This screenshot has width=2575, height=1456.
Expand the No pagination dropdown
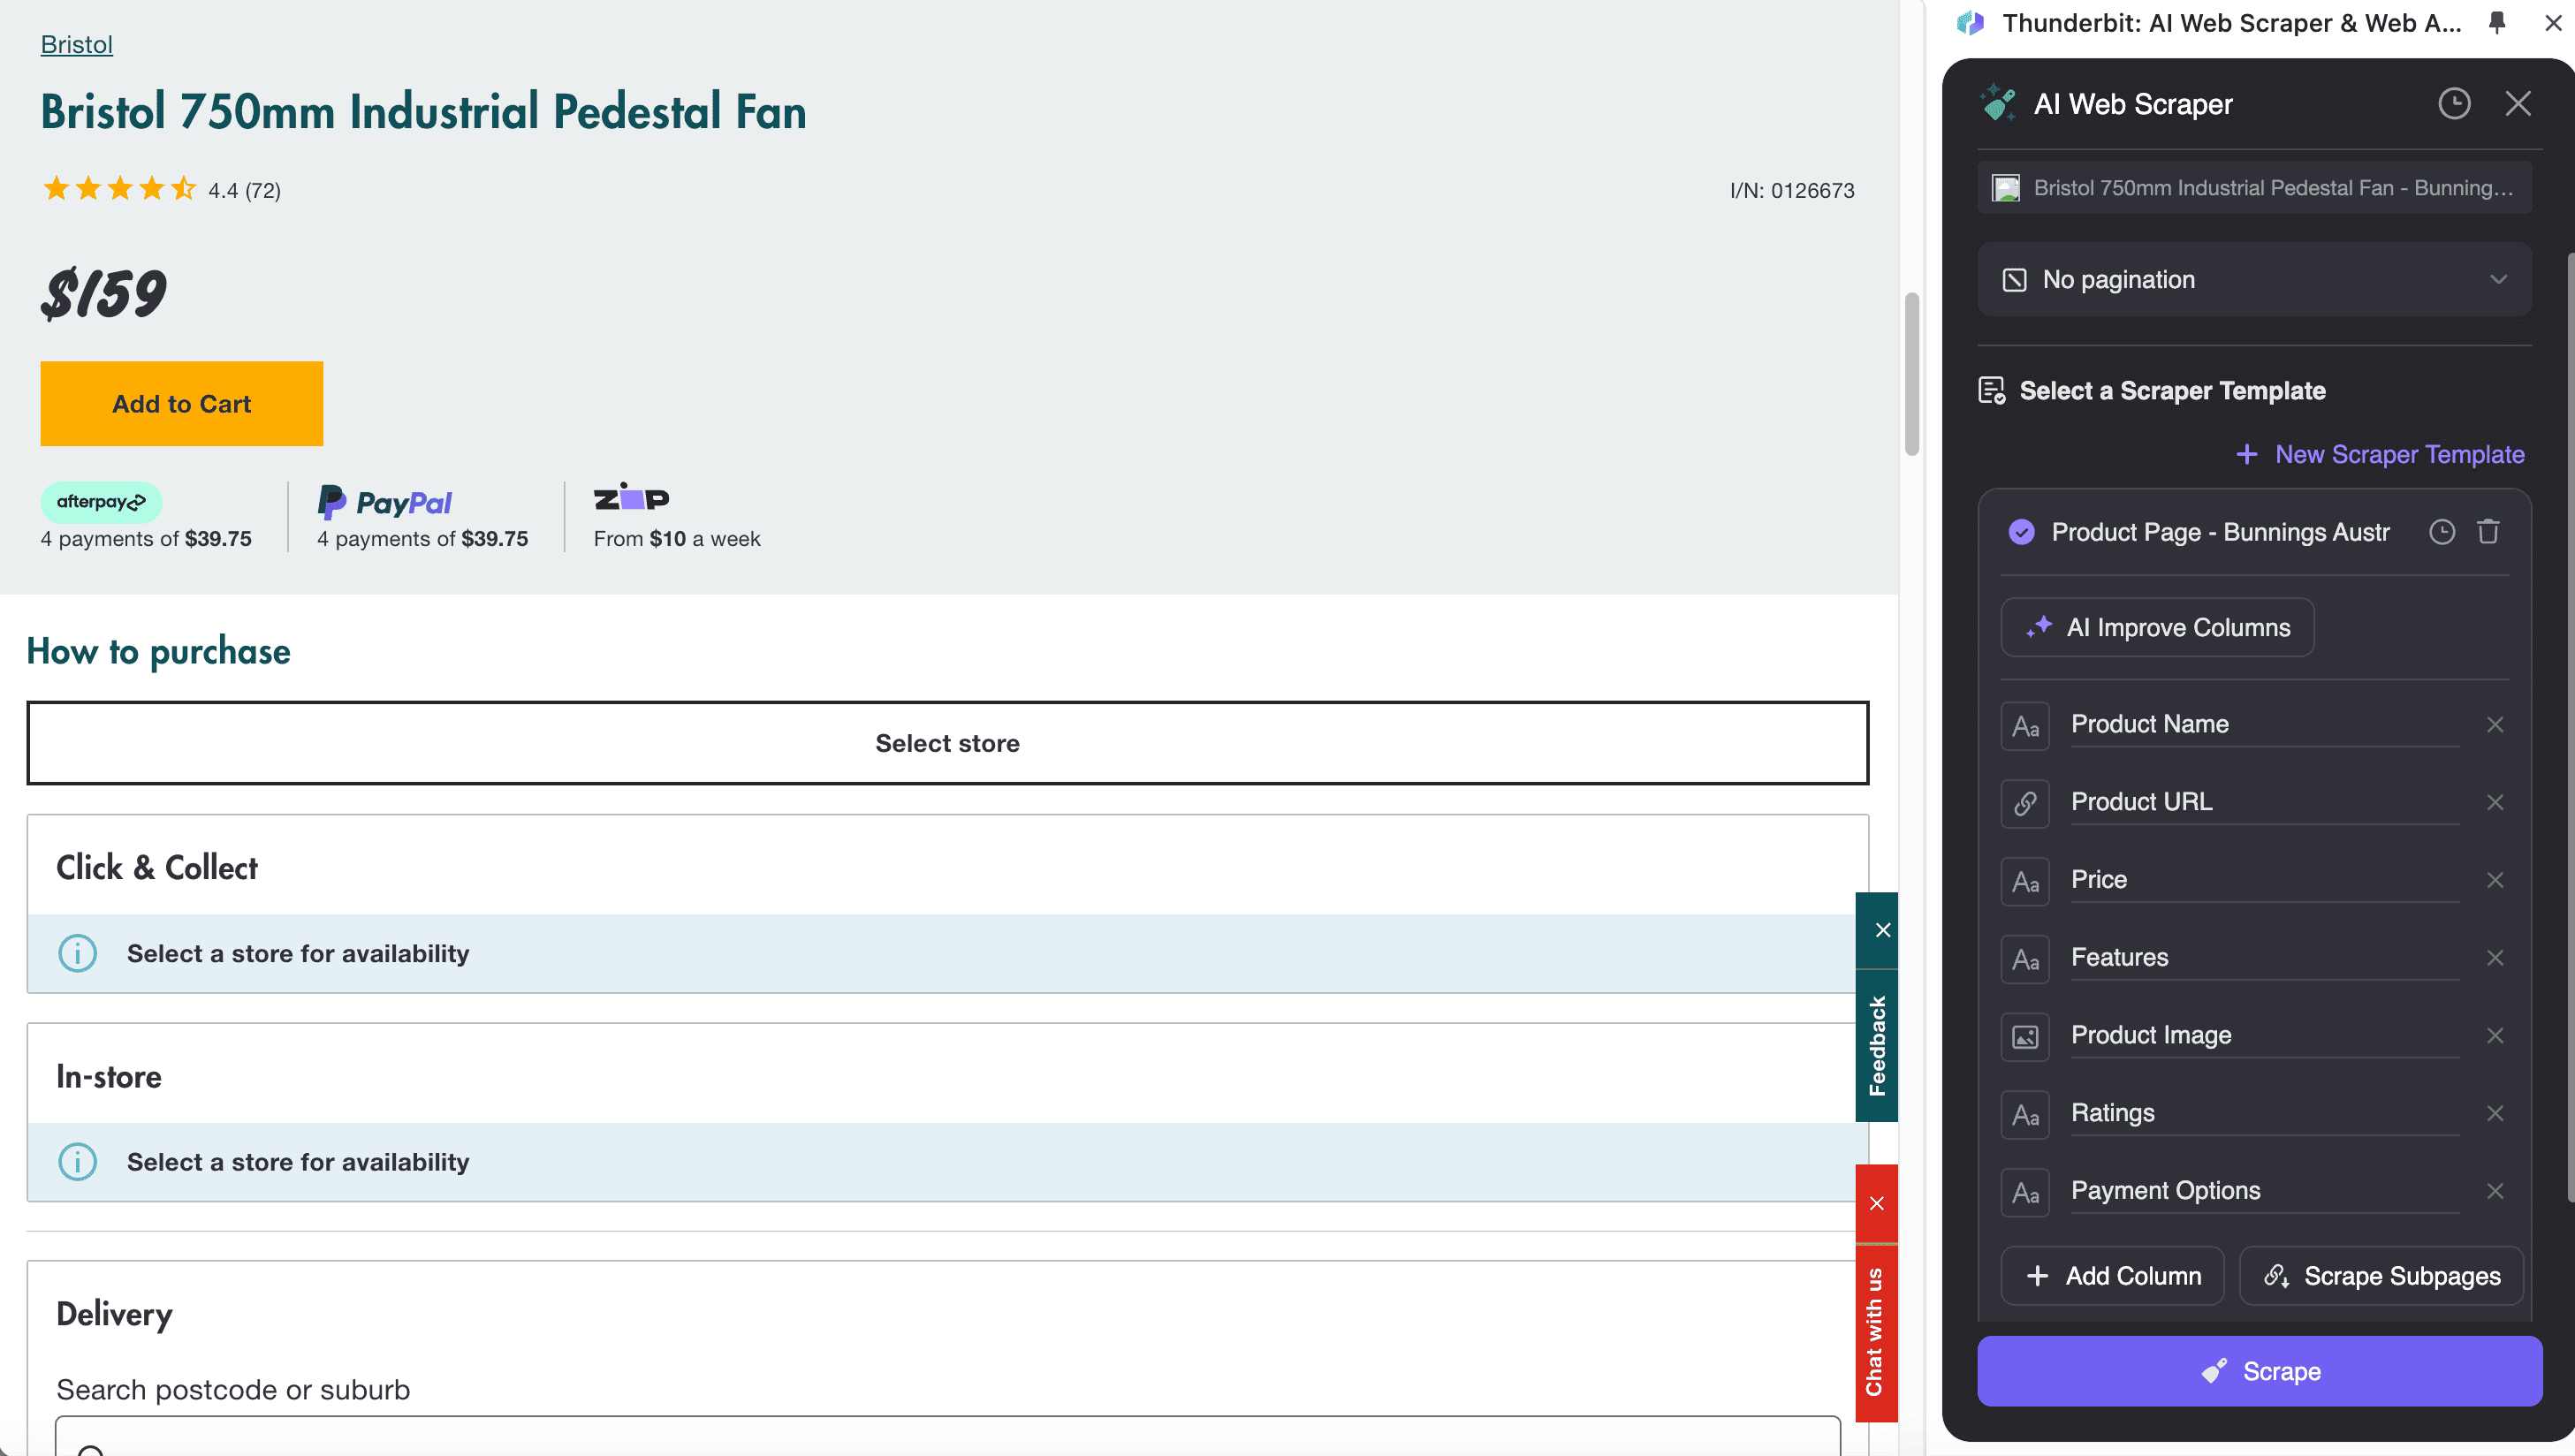coord(2254,280)
